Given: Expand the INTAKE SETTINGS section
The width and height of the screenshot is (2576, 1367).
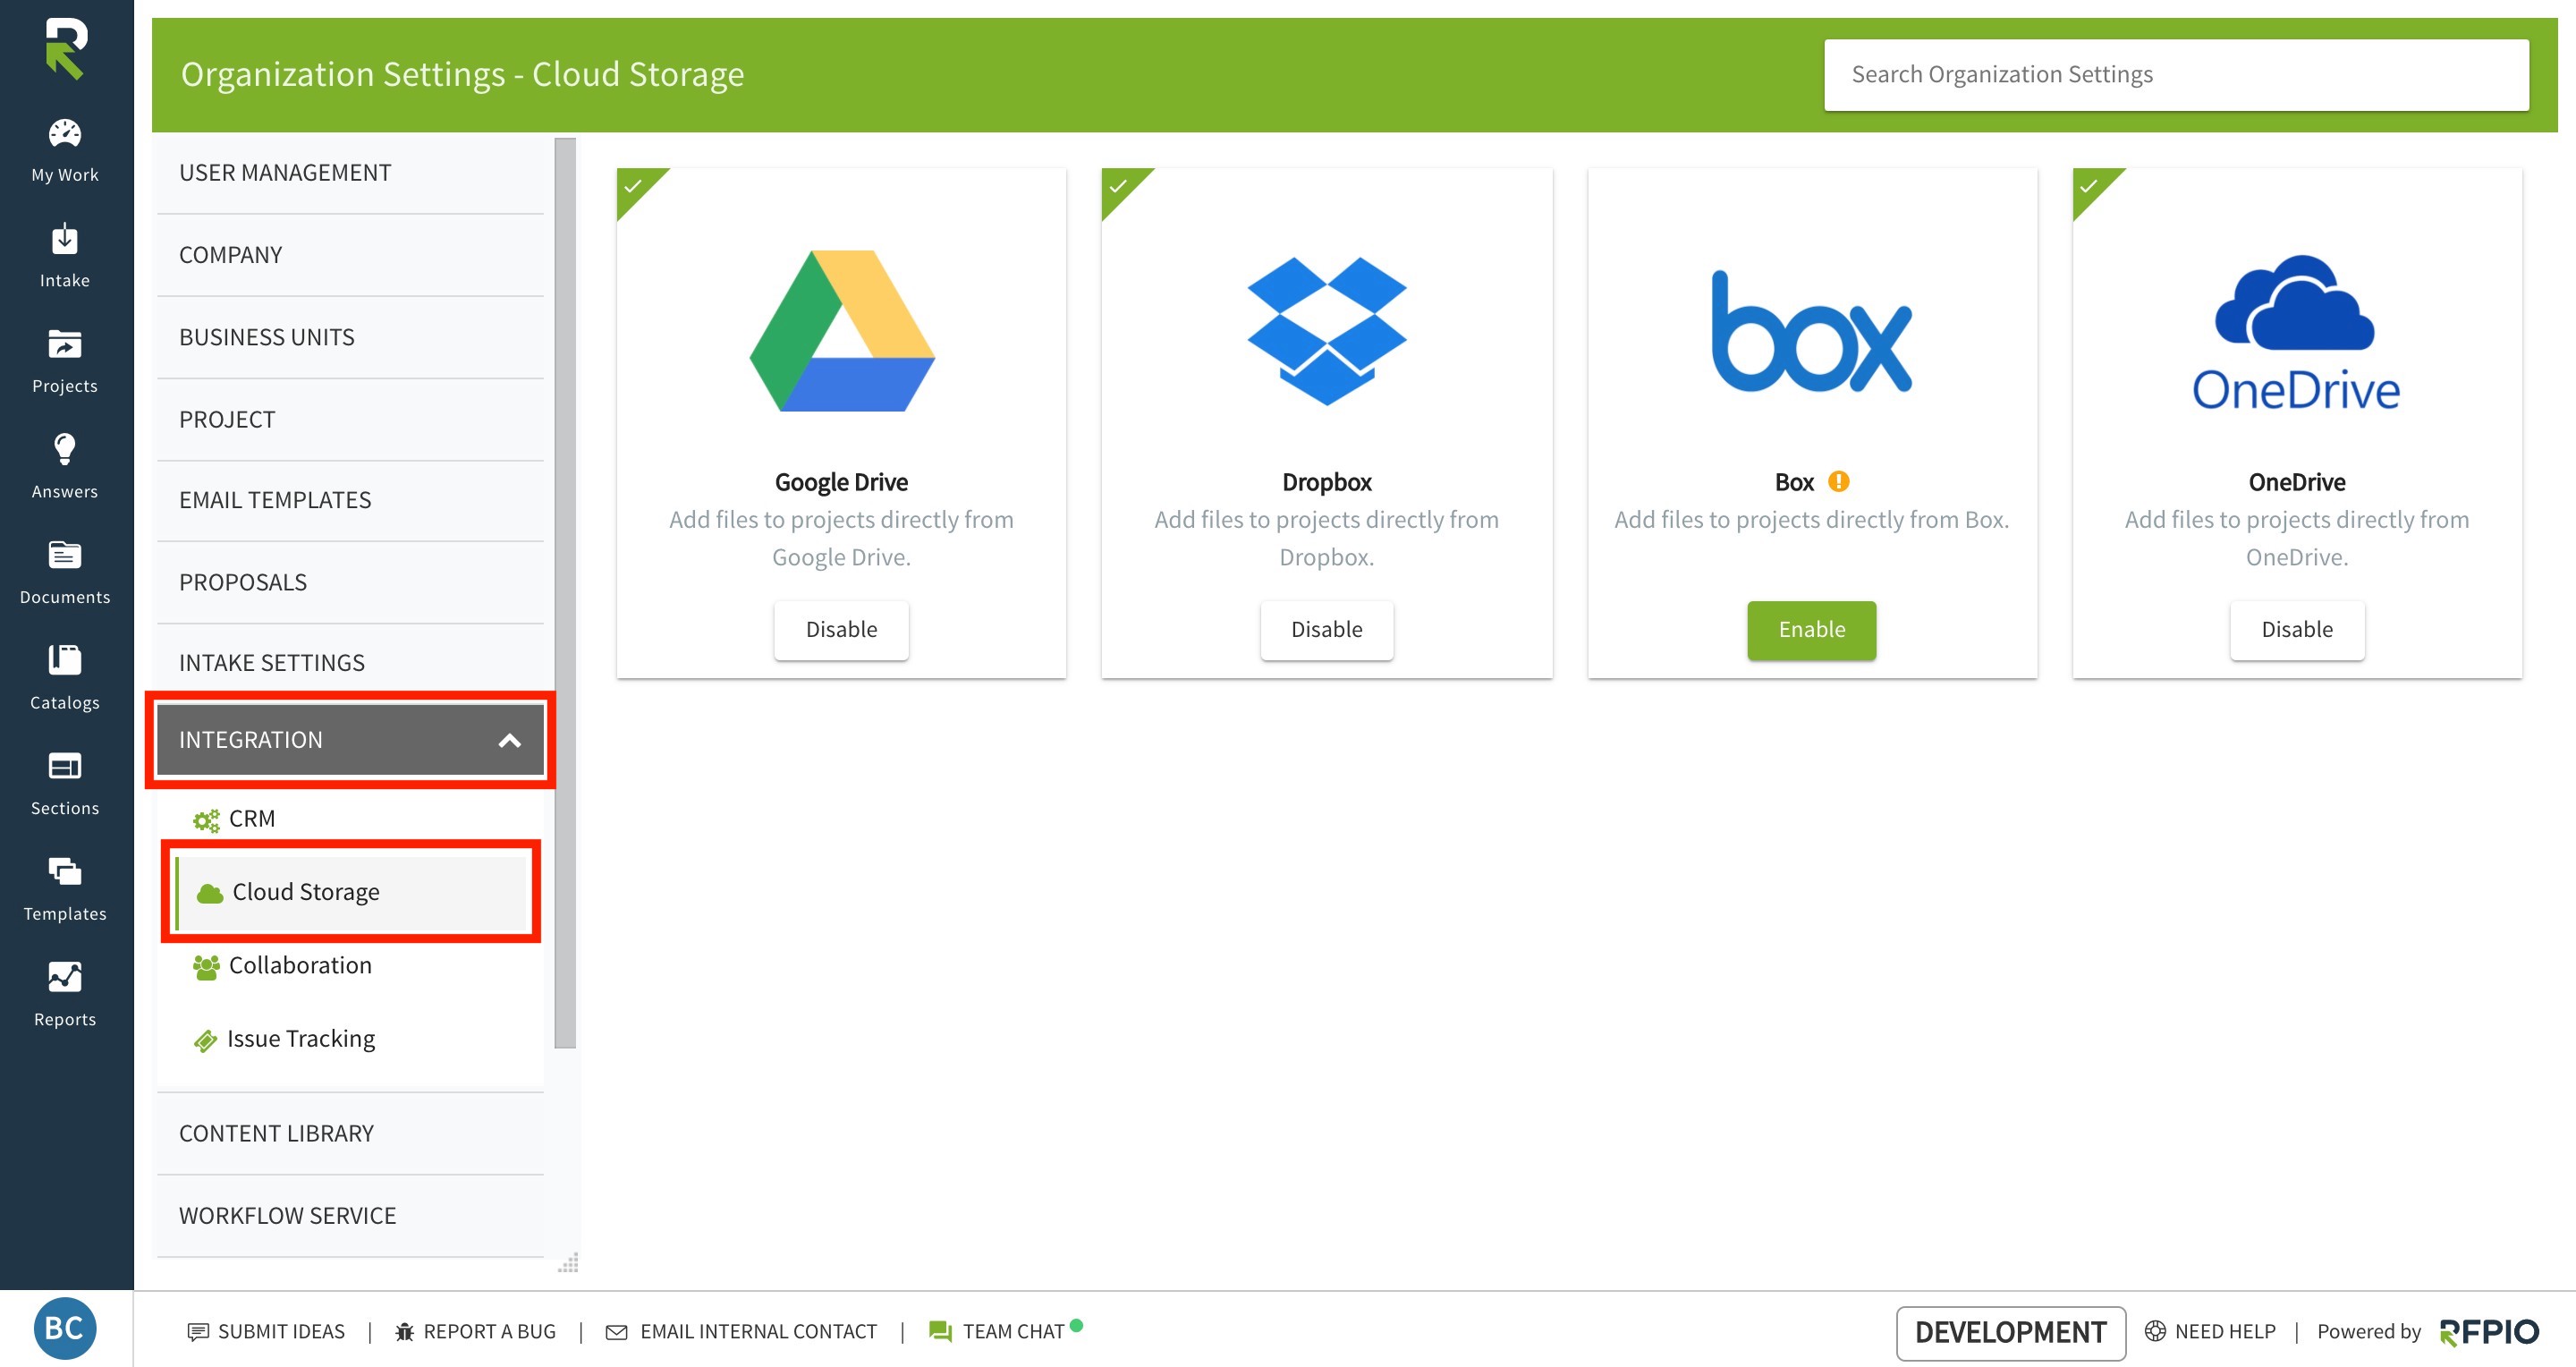Looking at the screenshot, I should (x=350, y=663).
